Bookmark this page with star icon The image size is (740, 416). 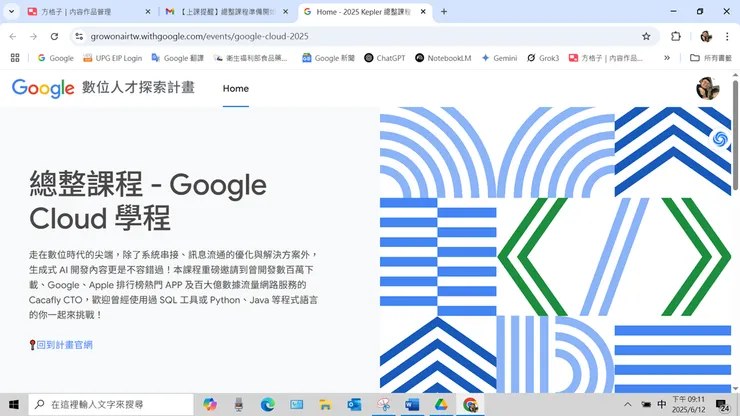pos(646,36)
